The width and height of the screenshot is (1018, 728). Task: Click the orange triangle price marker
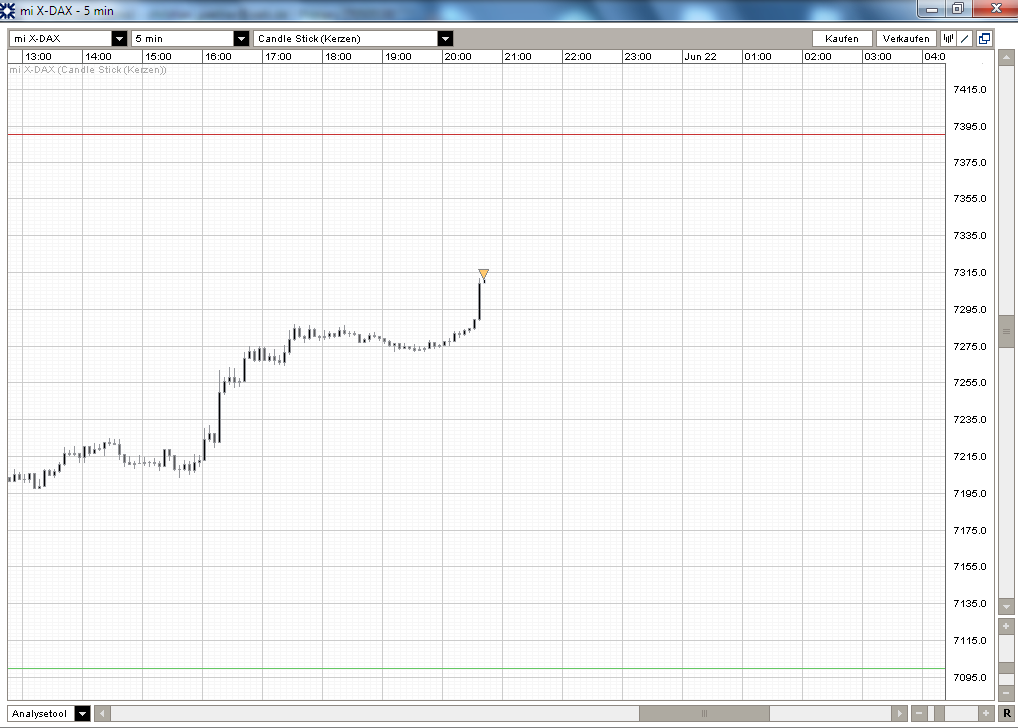click(x=484, y=274)
